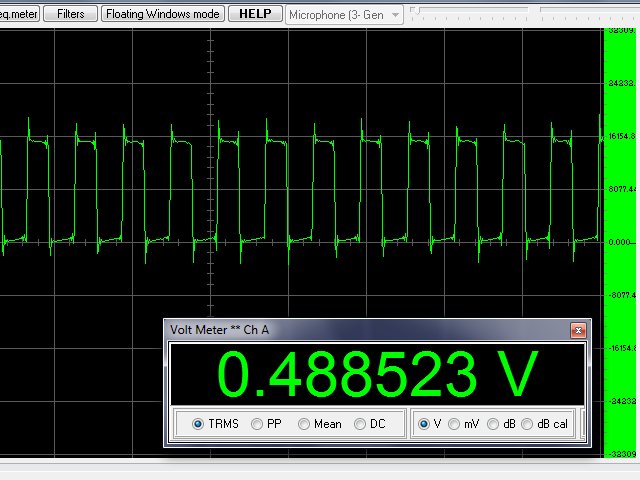
Task: Switch volt meter units to mV
Action: 455,424
